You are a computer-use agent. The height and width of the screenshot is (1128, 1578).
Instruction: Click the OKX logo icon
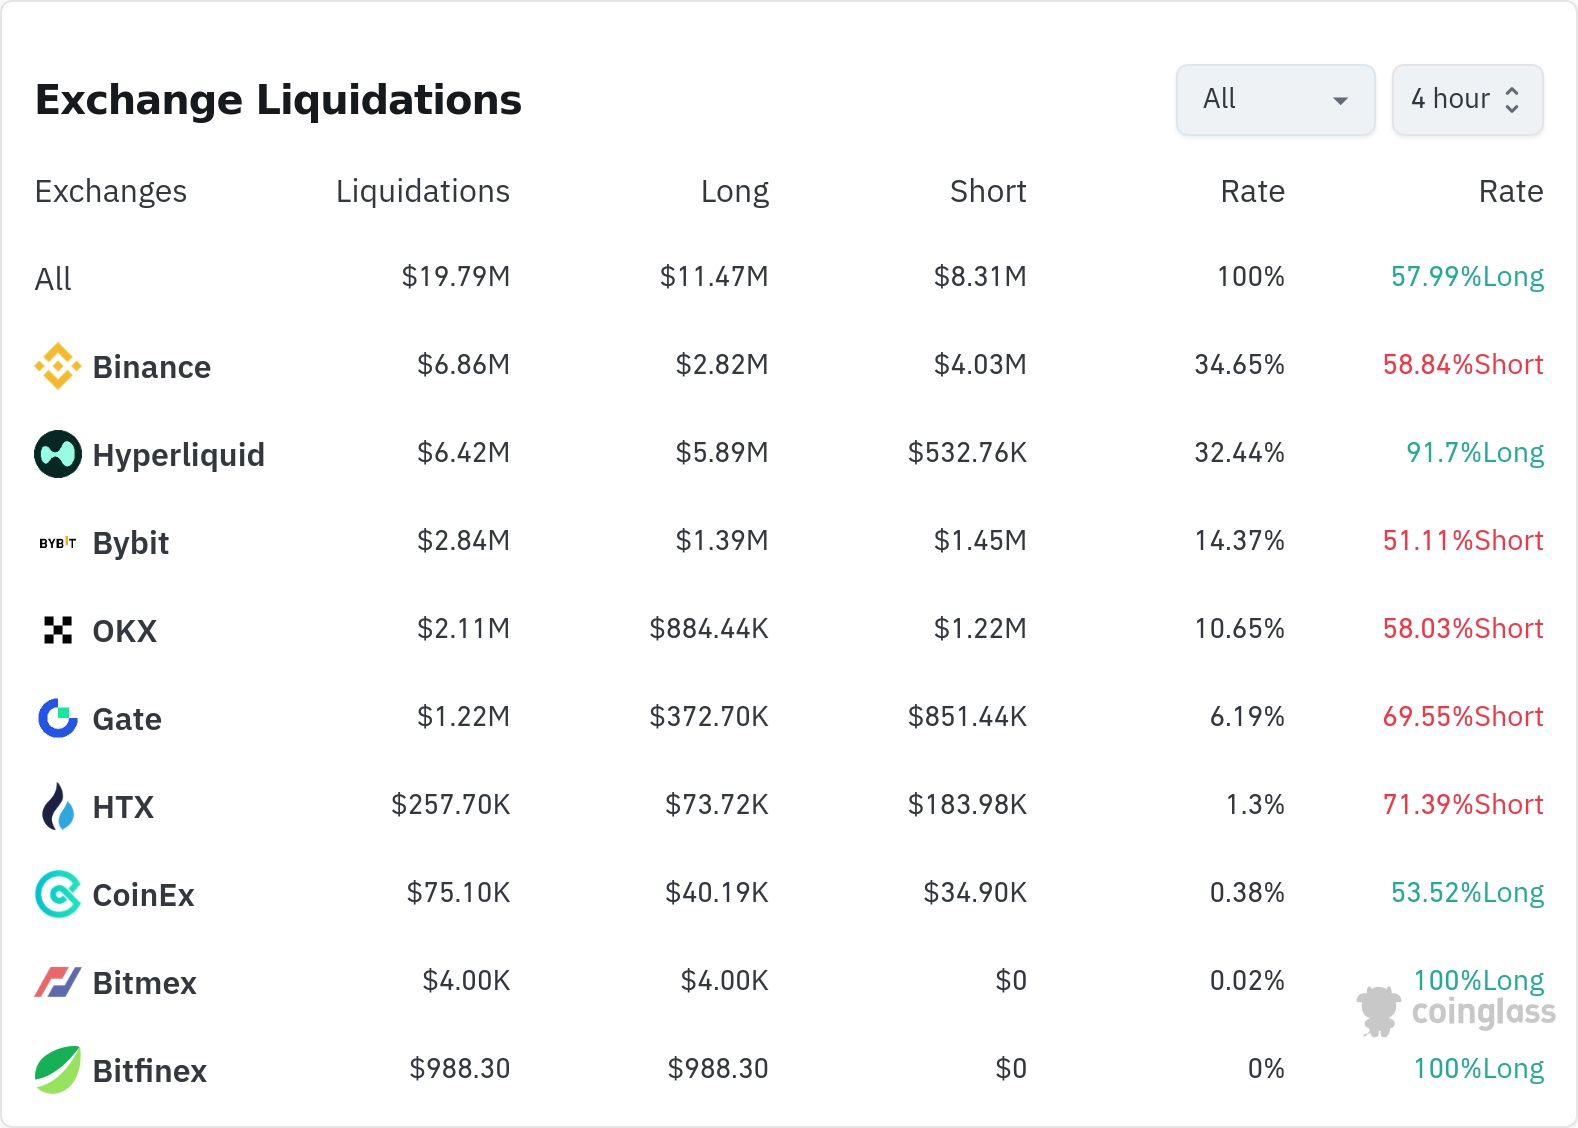click(x=58, y=630)
